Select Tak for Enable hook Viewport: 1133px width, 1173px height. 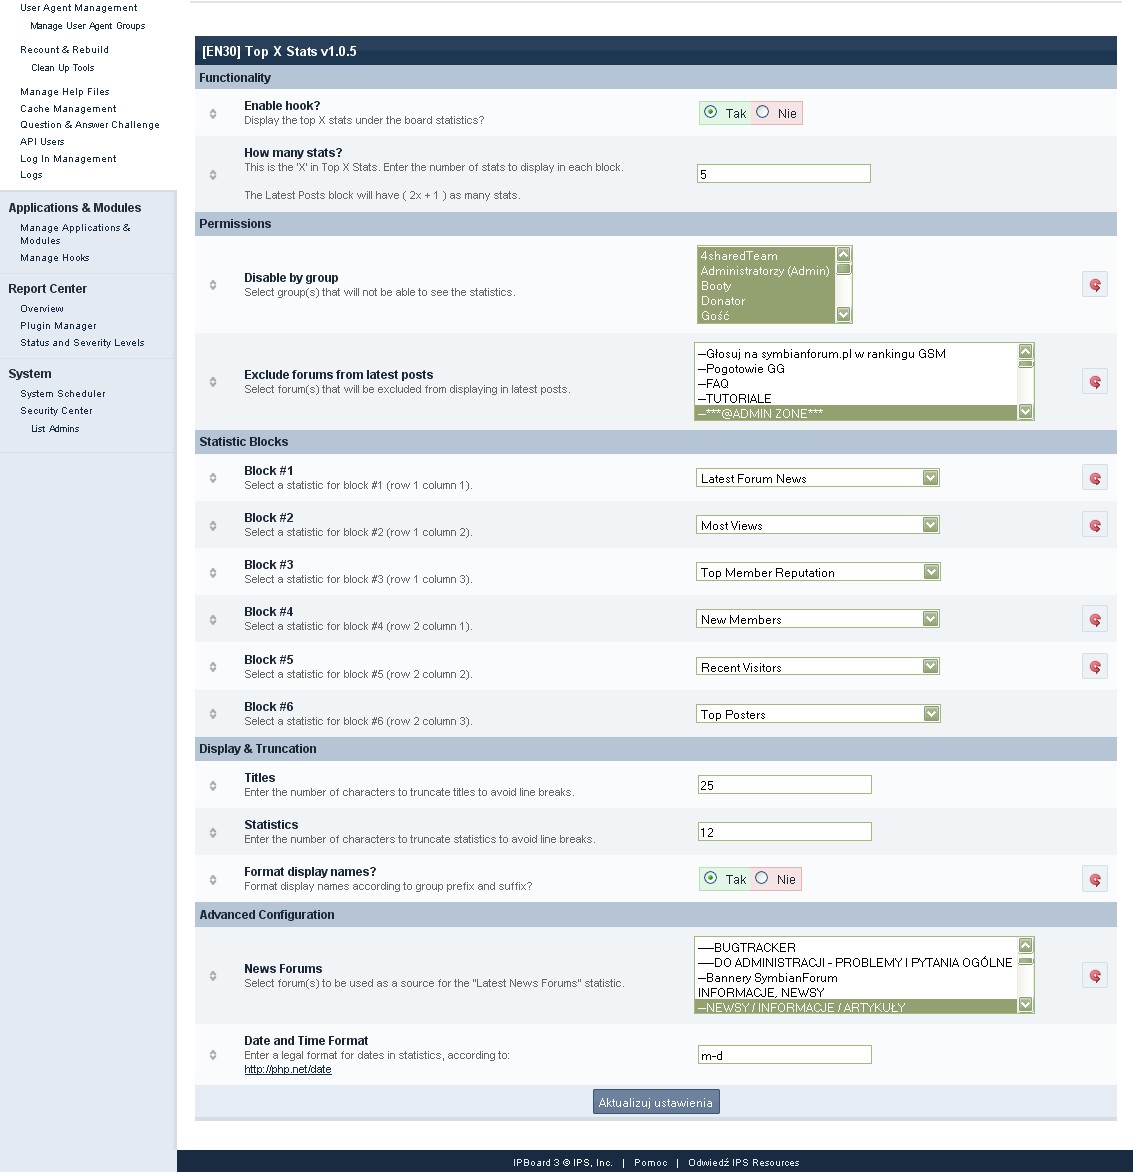[x=711, y=112]
